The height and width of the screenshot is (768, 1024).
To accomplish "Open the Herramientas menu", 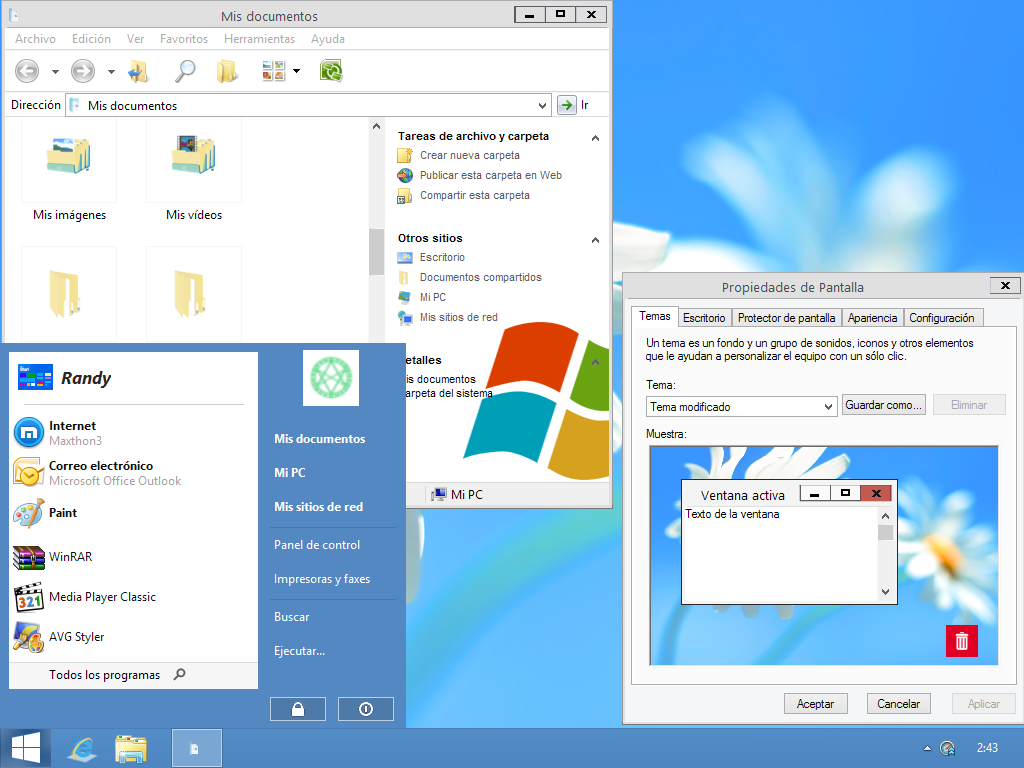I will [259, 39].
